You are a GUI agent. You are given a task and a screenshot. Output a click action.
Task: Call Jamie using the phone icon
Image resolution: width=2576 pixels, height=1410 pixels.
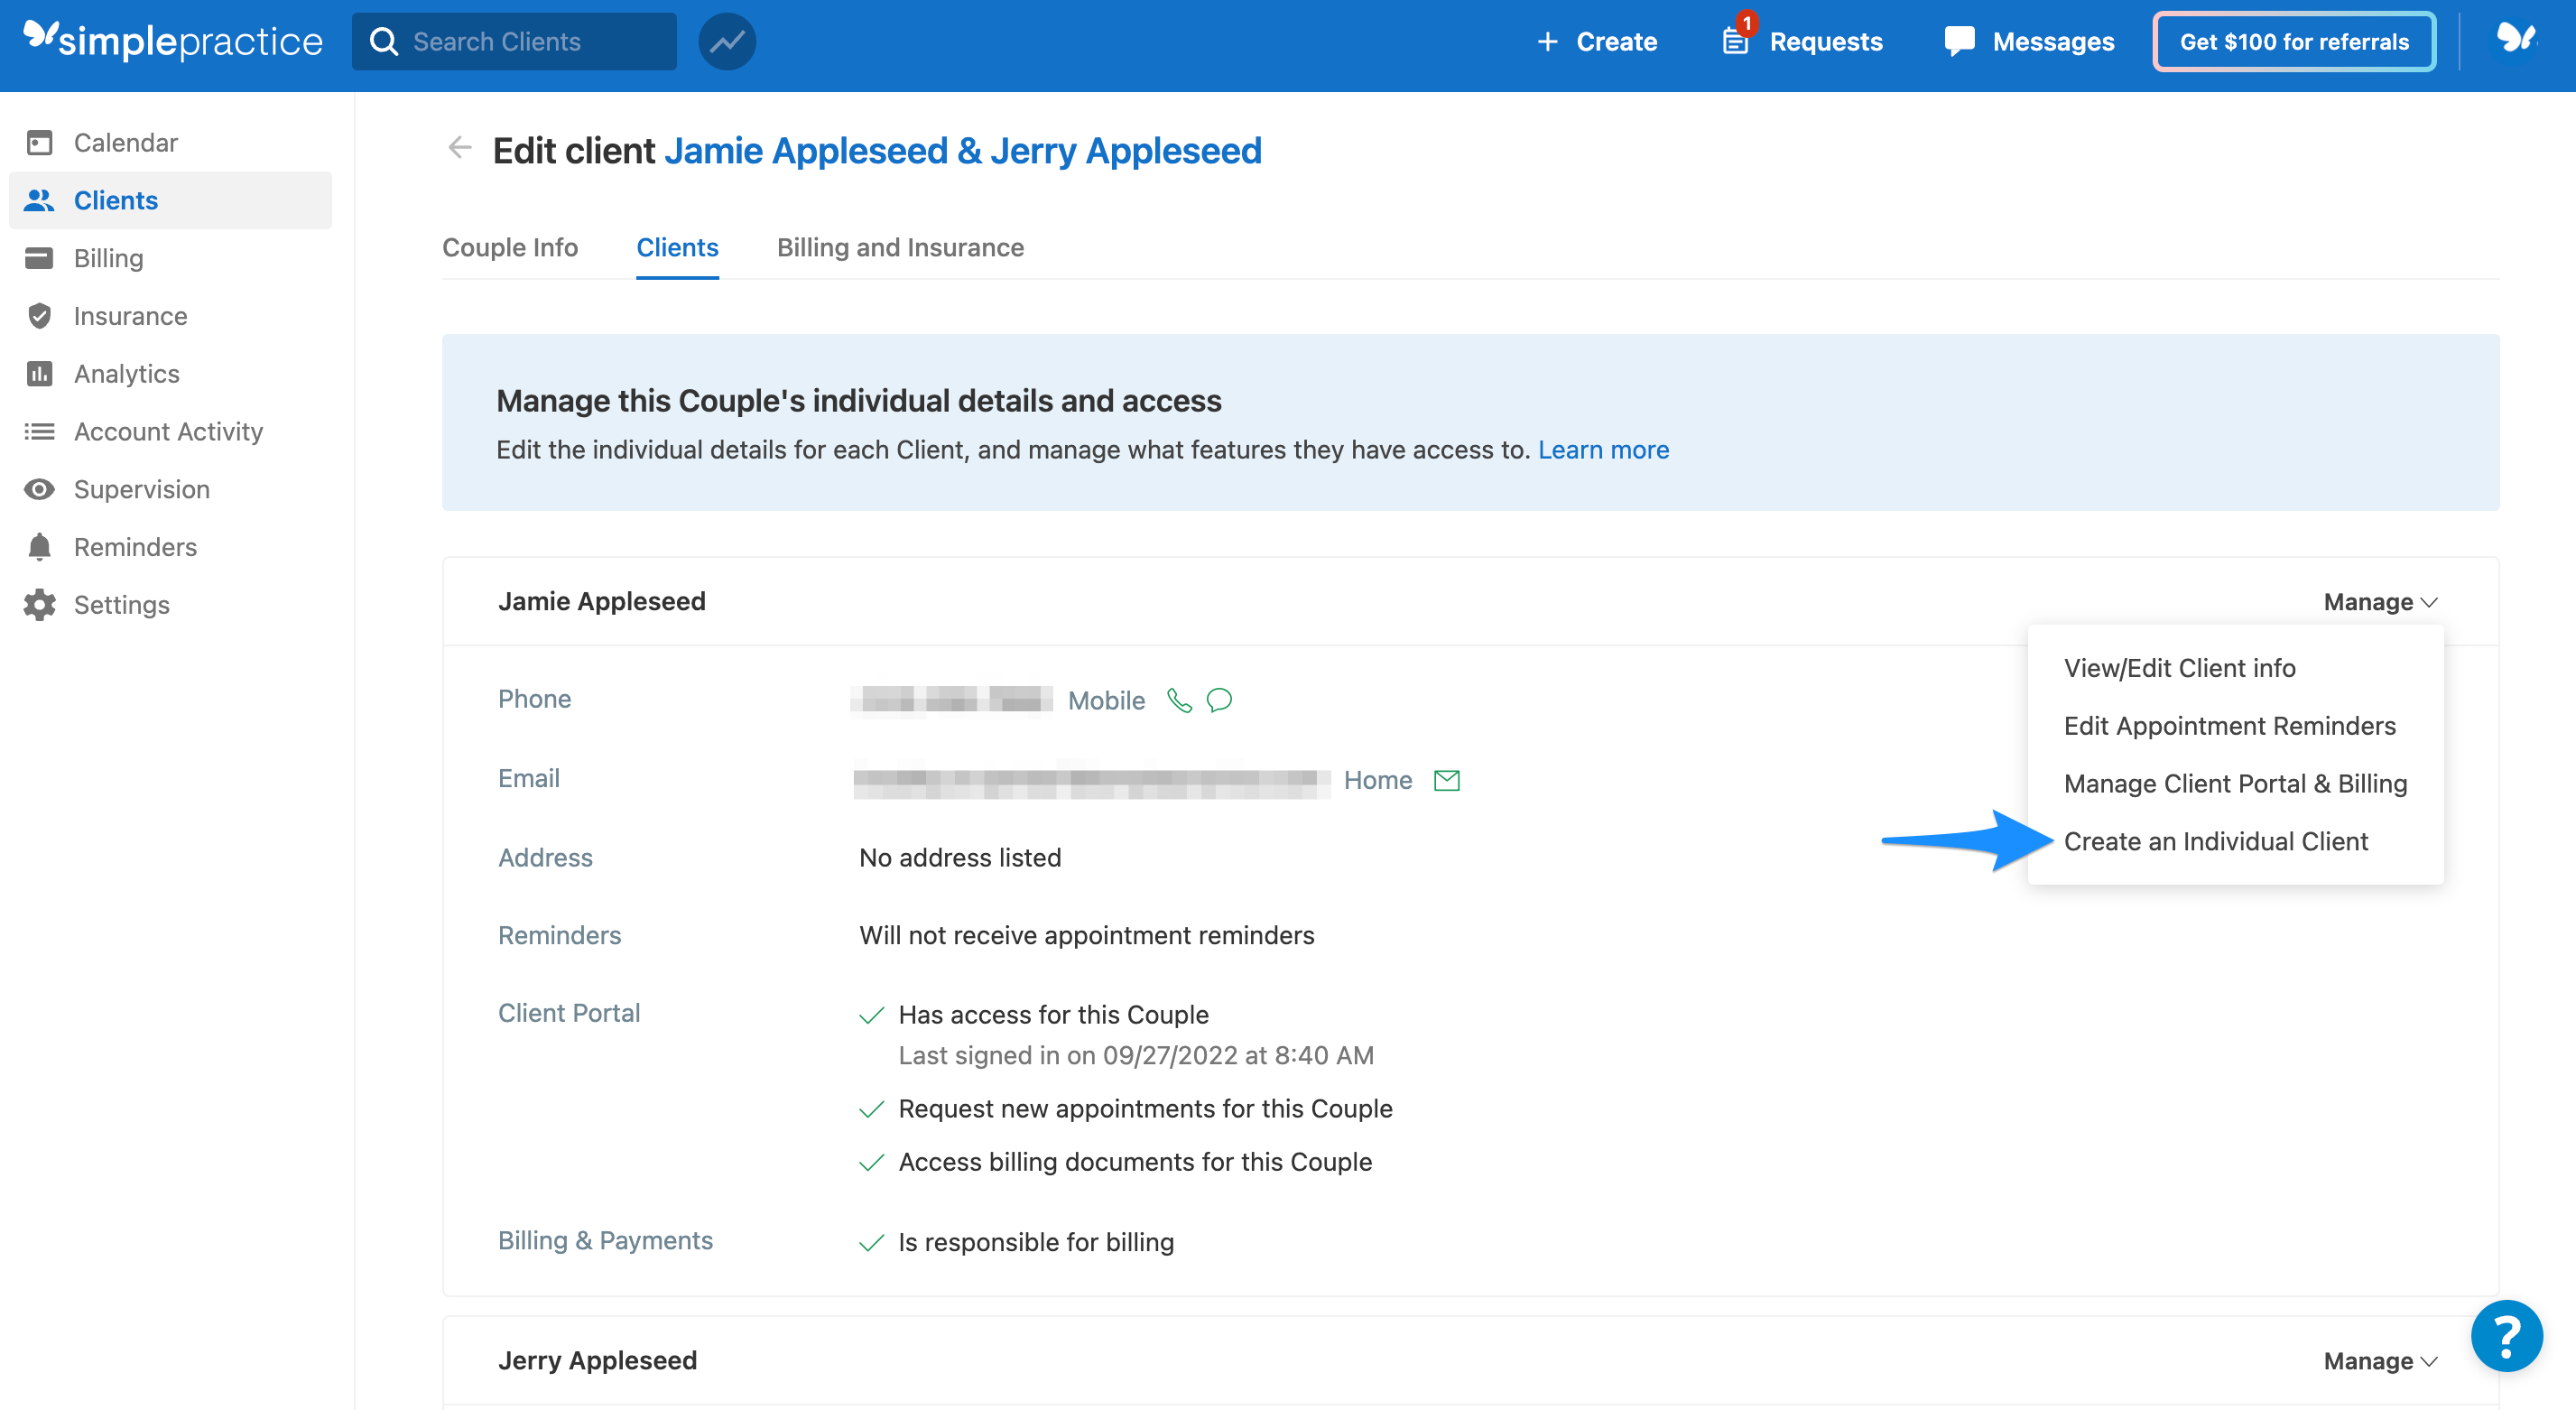pyautogui.click(x=1180, y=700)
